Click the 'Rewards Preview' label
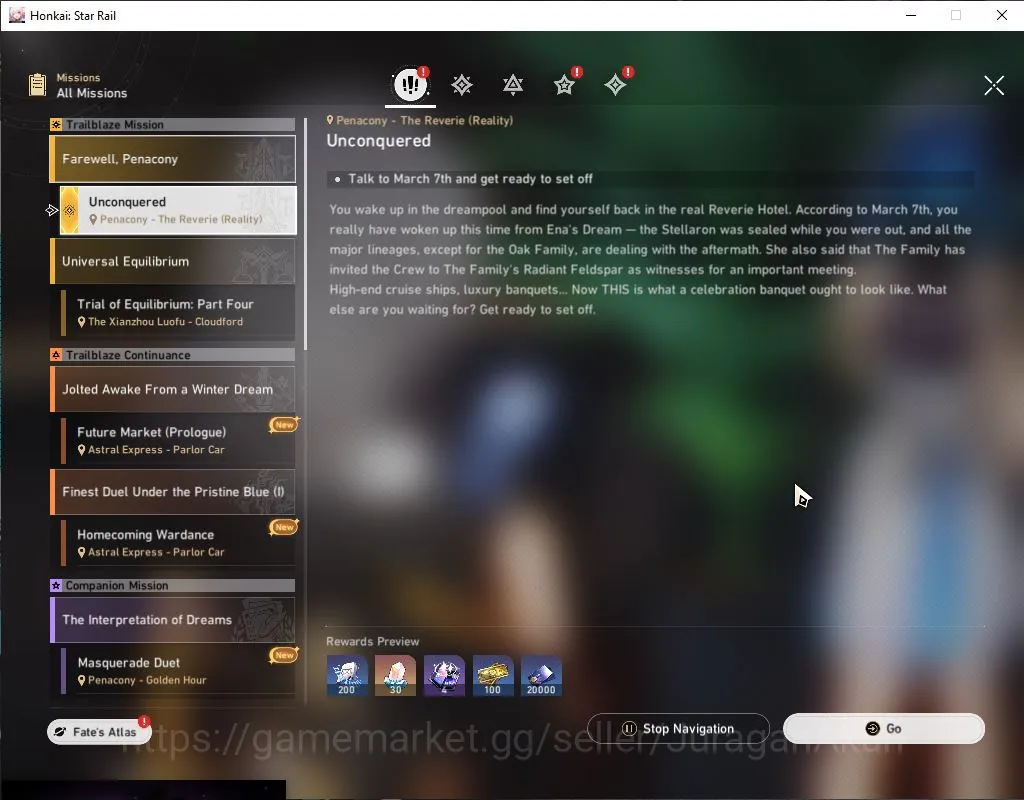 coord(372,641)
